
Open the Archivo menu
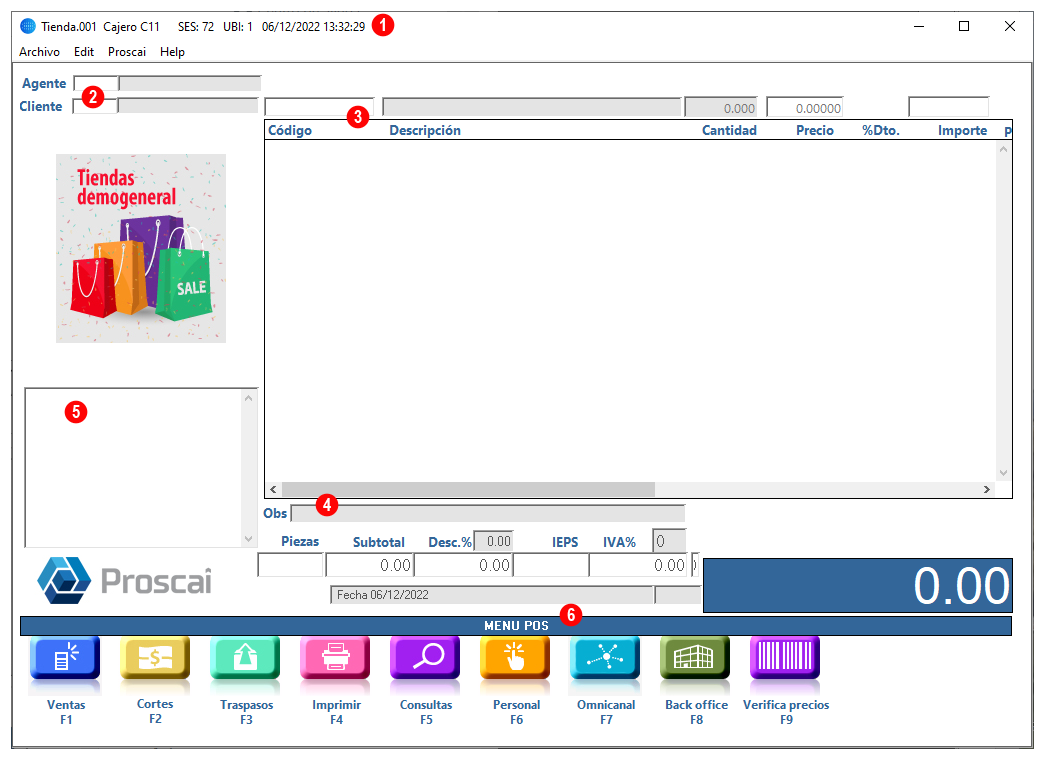[x=39, y=52]
